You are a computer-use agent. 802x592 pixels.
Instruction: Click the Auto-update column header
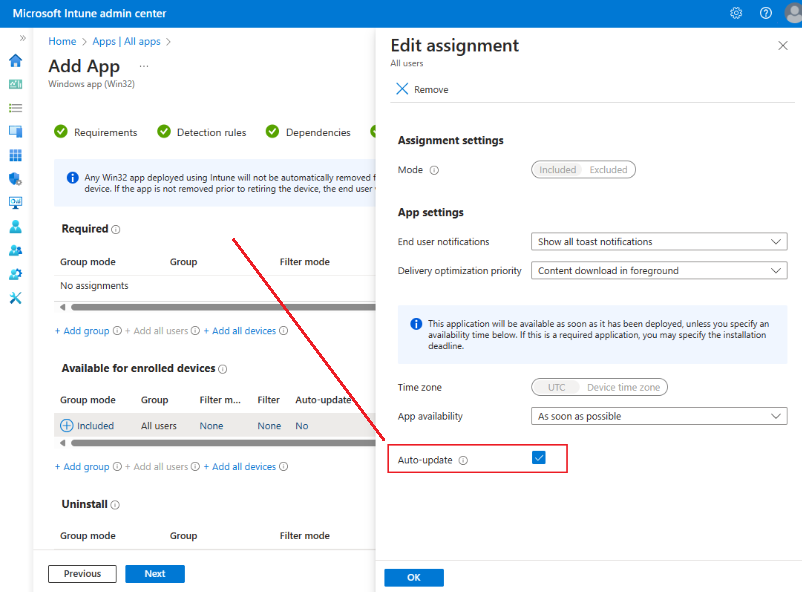[x=324, y=400]
